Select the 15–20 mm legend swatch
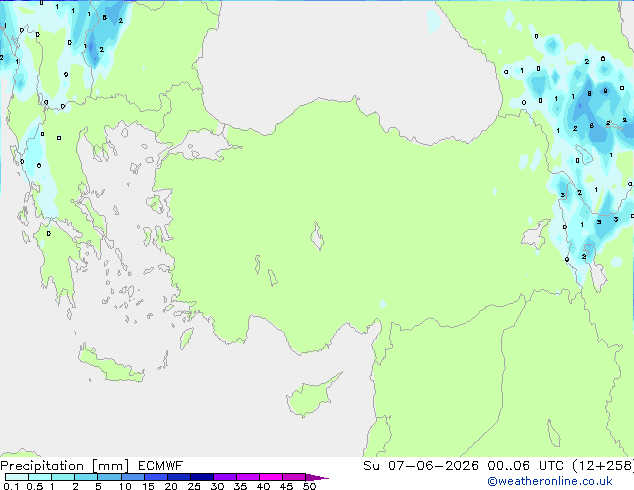This screenshot has height=490, width=634. (155, 477)
